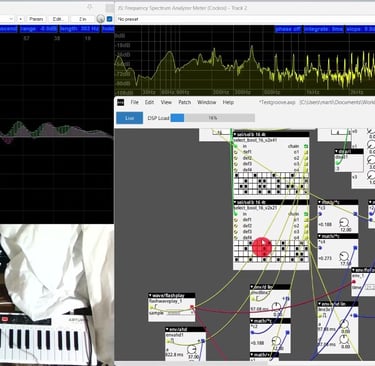Click the plugin Edit... button
Image resolution: width=375 pixels, height=366 pixels.
point(58,19)
